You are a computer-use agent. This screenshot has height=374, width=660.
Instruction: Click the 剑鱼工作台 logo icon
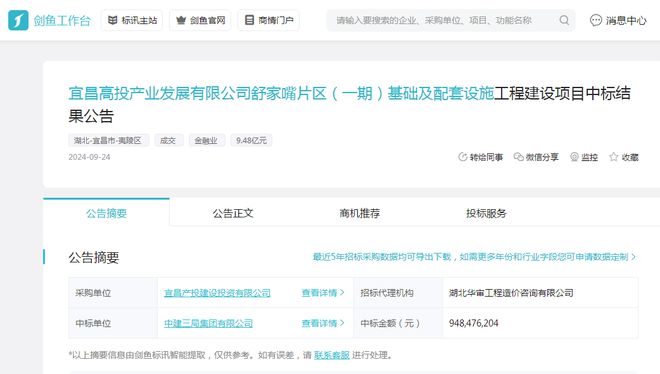point(18,20)
